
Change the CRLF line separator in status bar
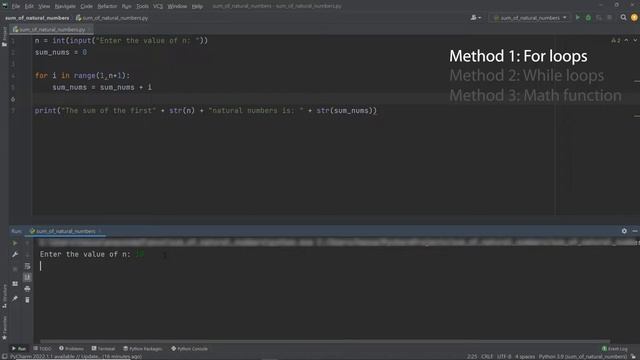(487, 357)
